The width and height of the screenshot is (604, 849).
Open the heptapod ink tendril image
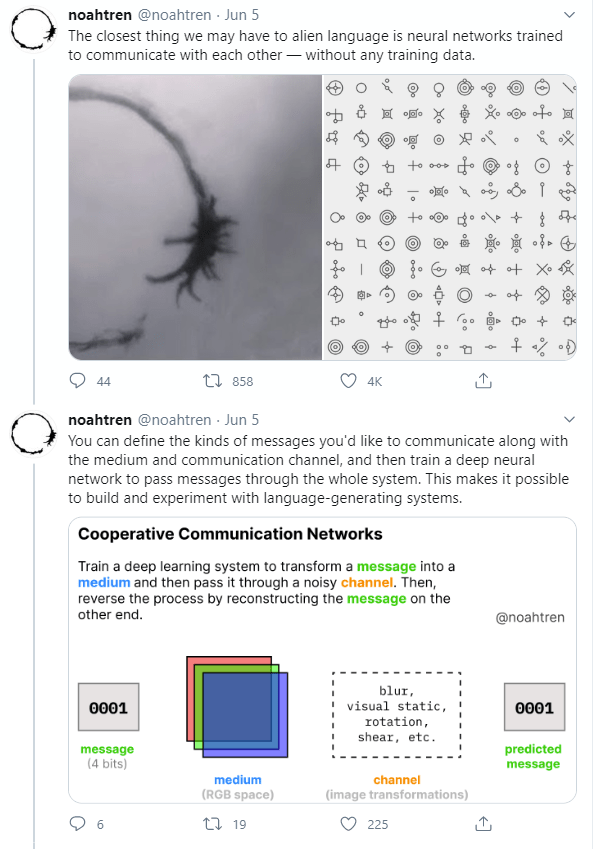pos(192,218)
